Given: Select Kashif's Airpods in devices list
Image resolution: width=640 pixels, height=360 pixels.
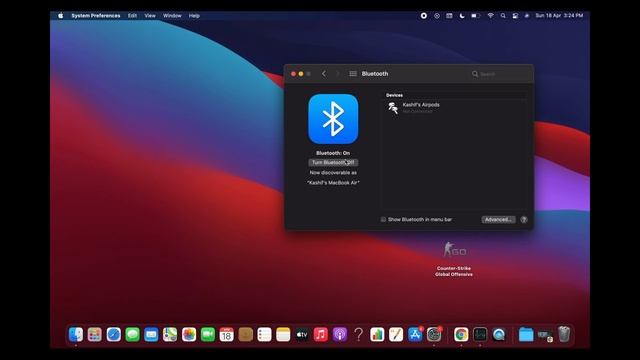Looking at the screenshot, I should click(x=453, y=108).
